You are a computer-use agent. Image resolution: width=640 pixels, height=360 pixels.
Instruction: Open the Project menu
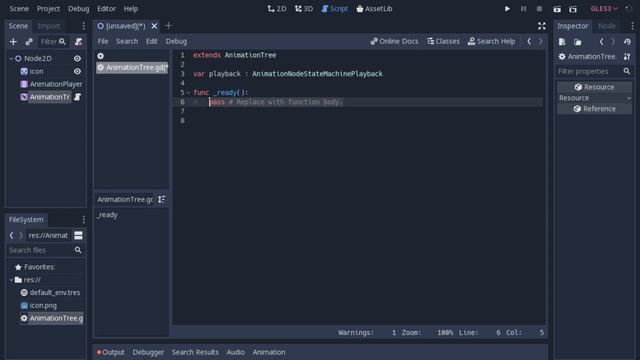tap(48, 9)
